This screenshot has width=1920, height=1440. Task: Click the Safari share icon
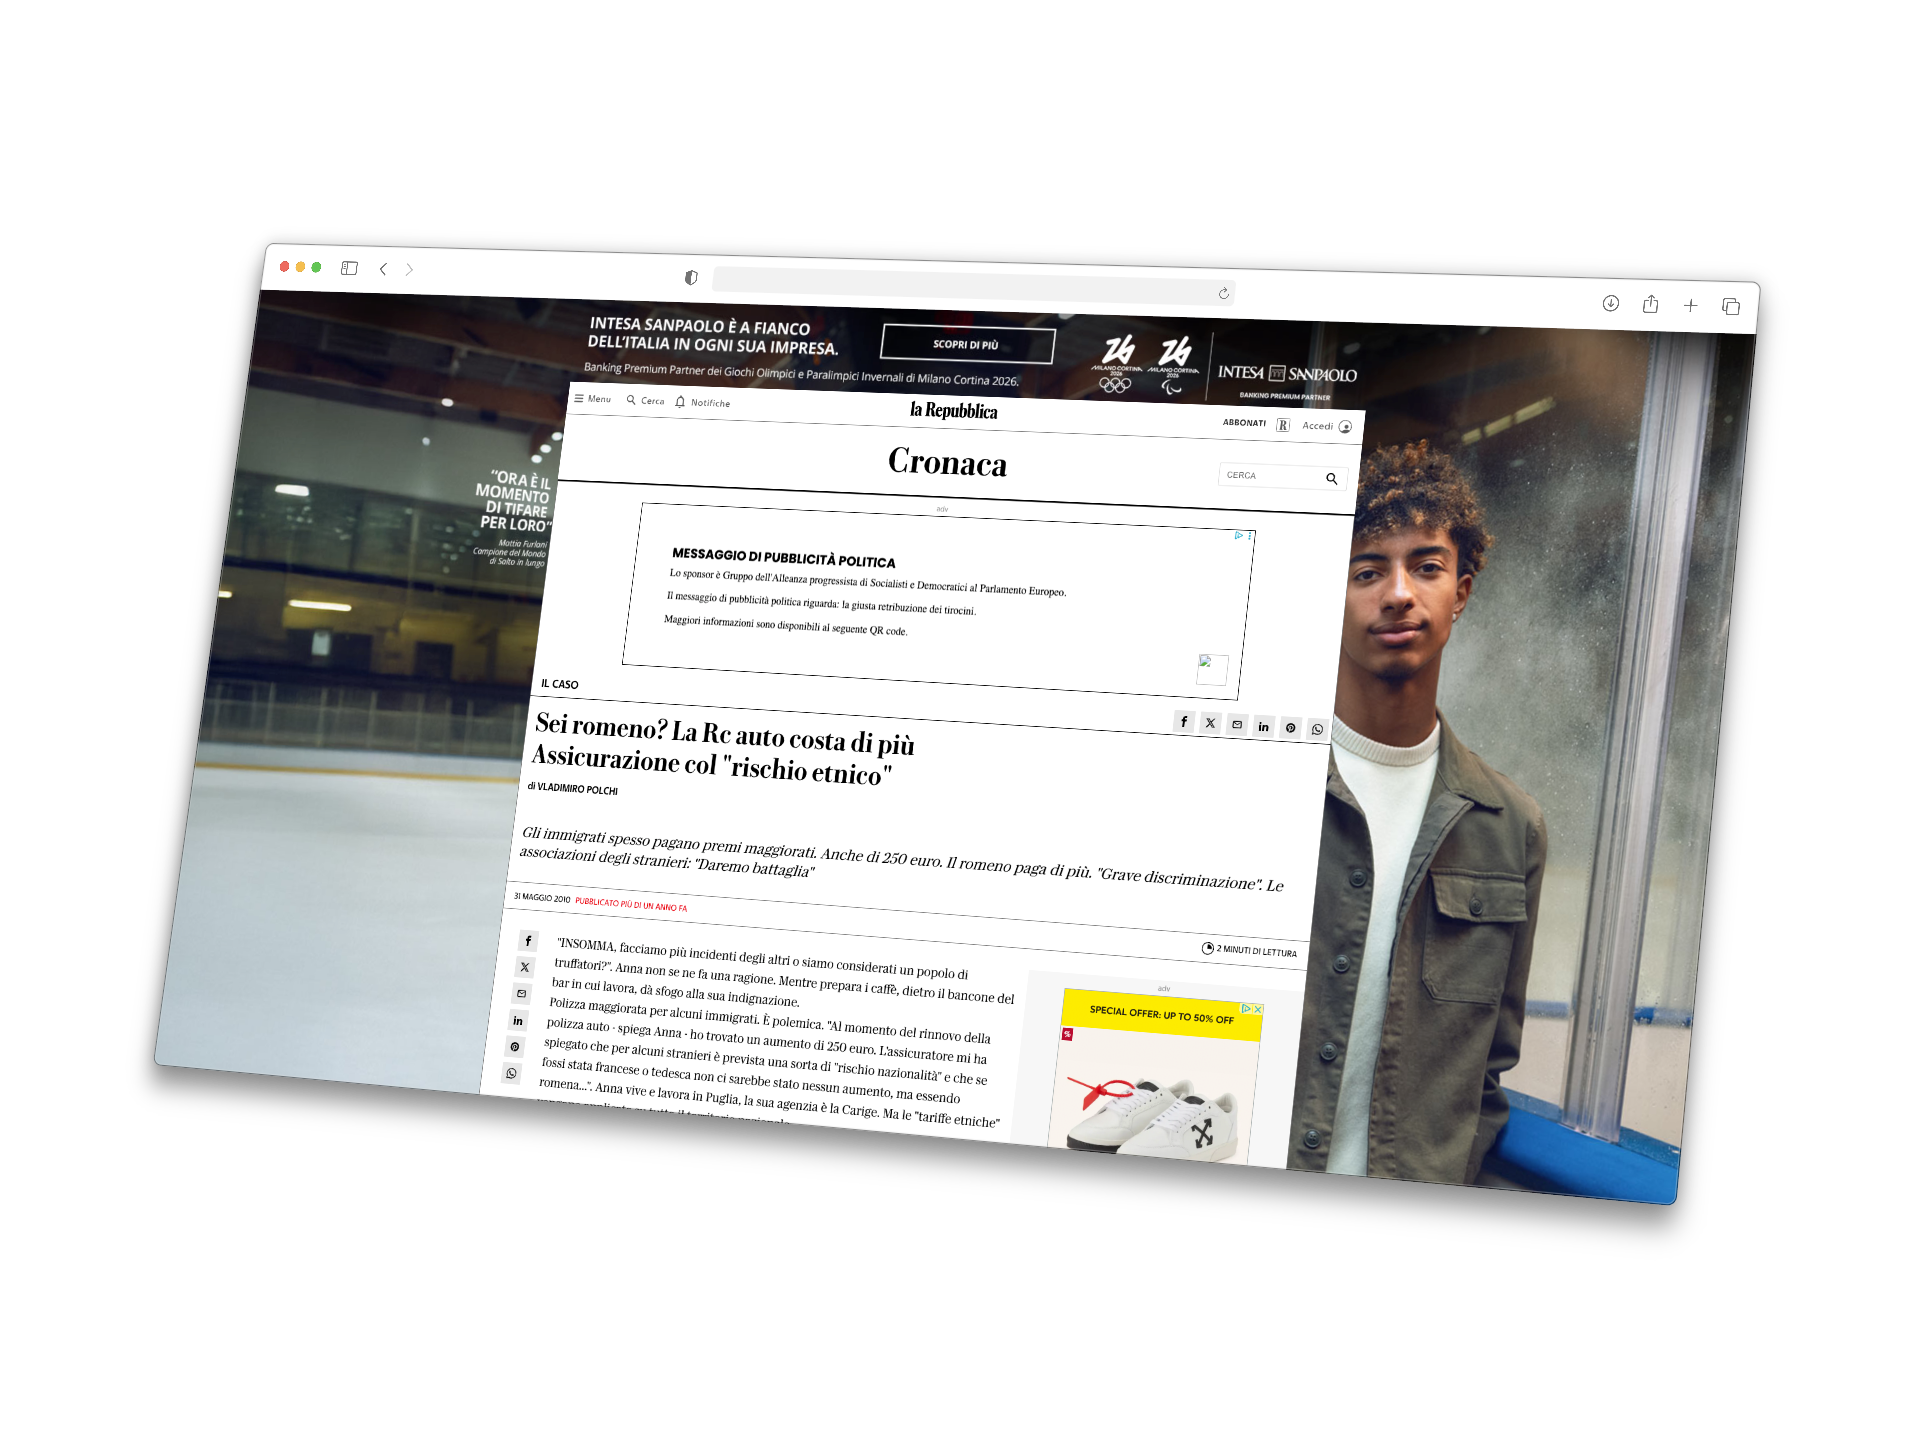[1650, 304]
